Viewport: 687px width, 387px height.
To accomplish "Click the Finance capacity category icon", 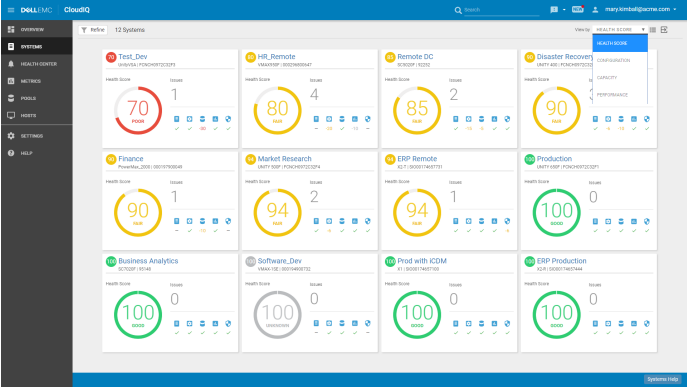I will pyautogui.click(x=202, y=221).
